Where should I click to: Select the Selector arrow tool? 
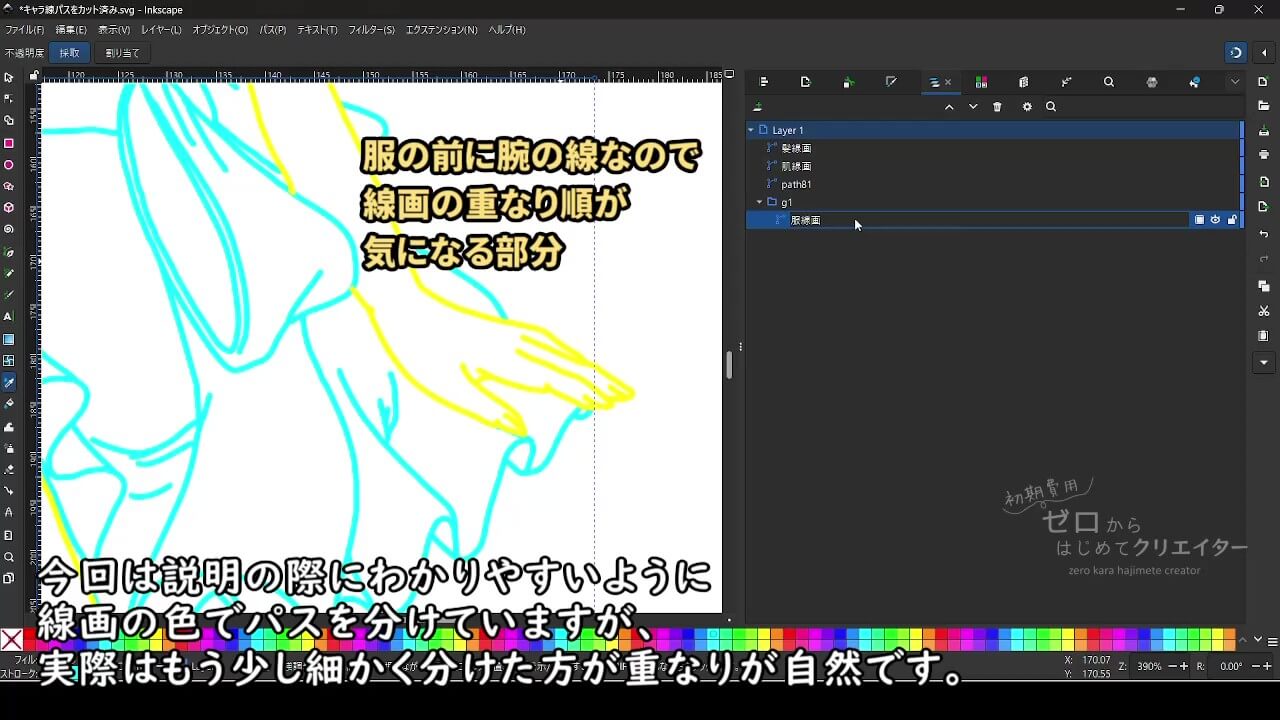[x=9, y=77]
